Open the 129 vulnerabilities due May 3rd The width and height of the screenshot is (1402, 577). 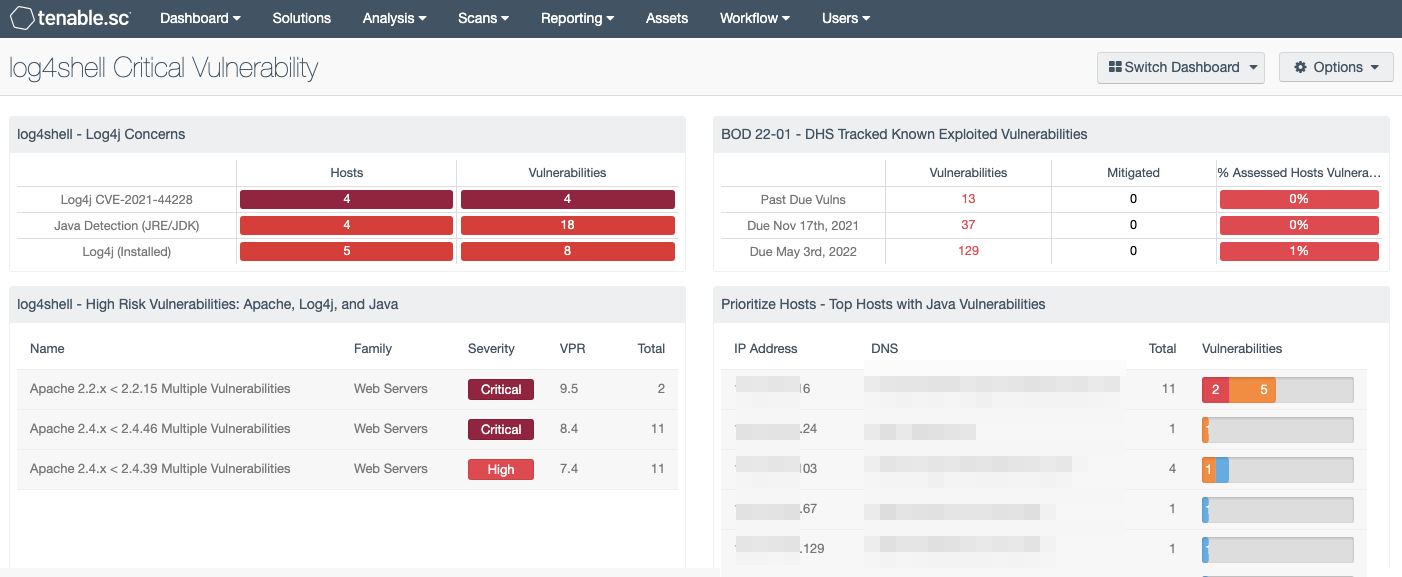click(968, 251)
